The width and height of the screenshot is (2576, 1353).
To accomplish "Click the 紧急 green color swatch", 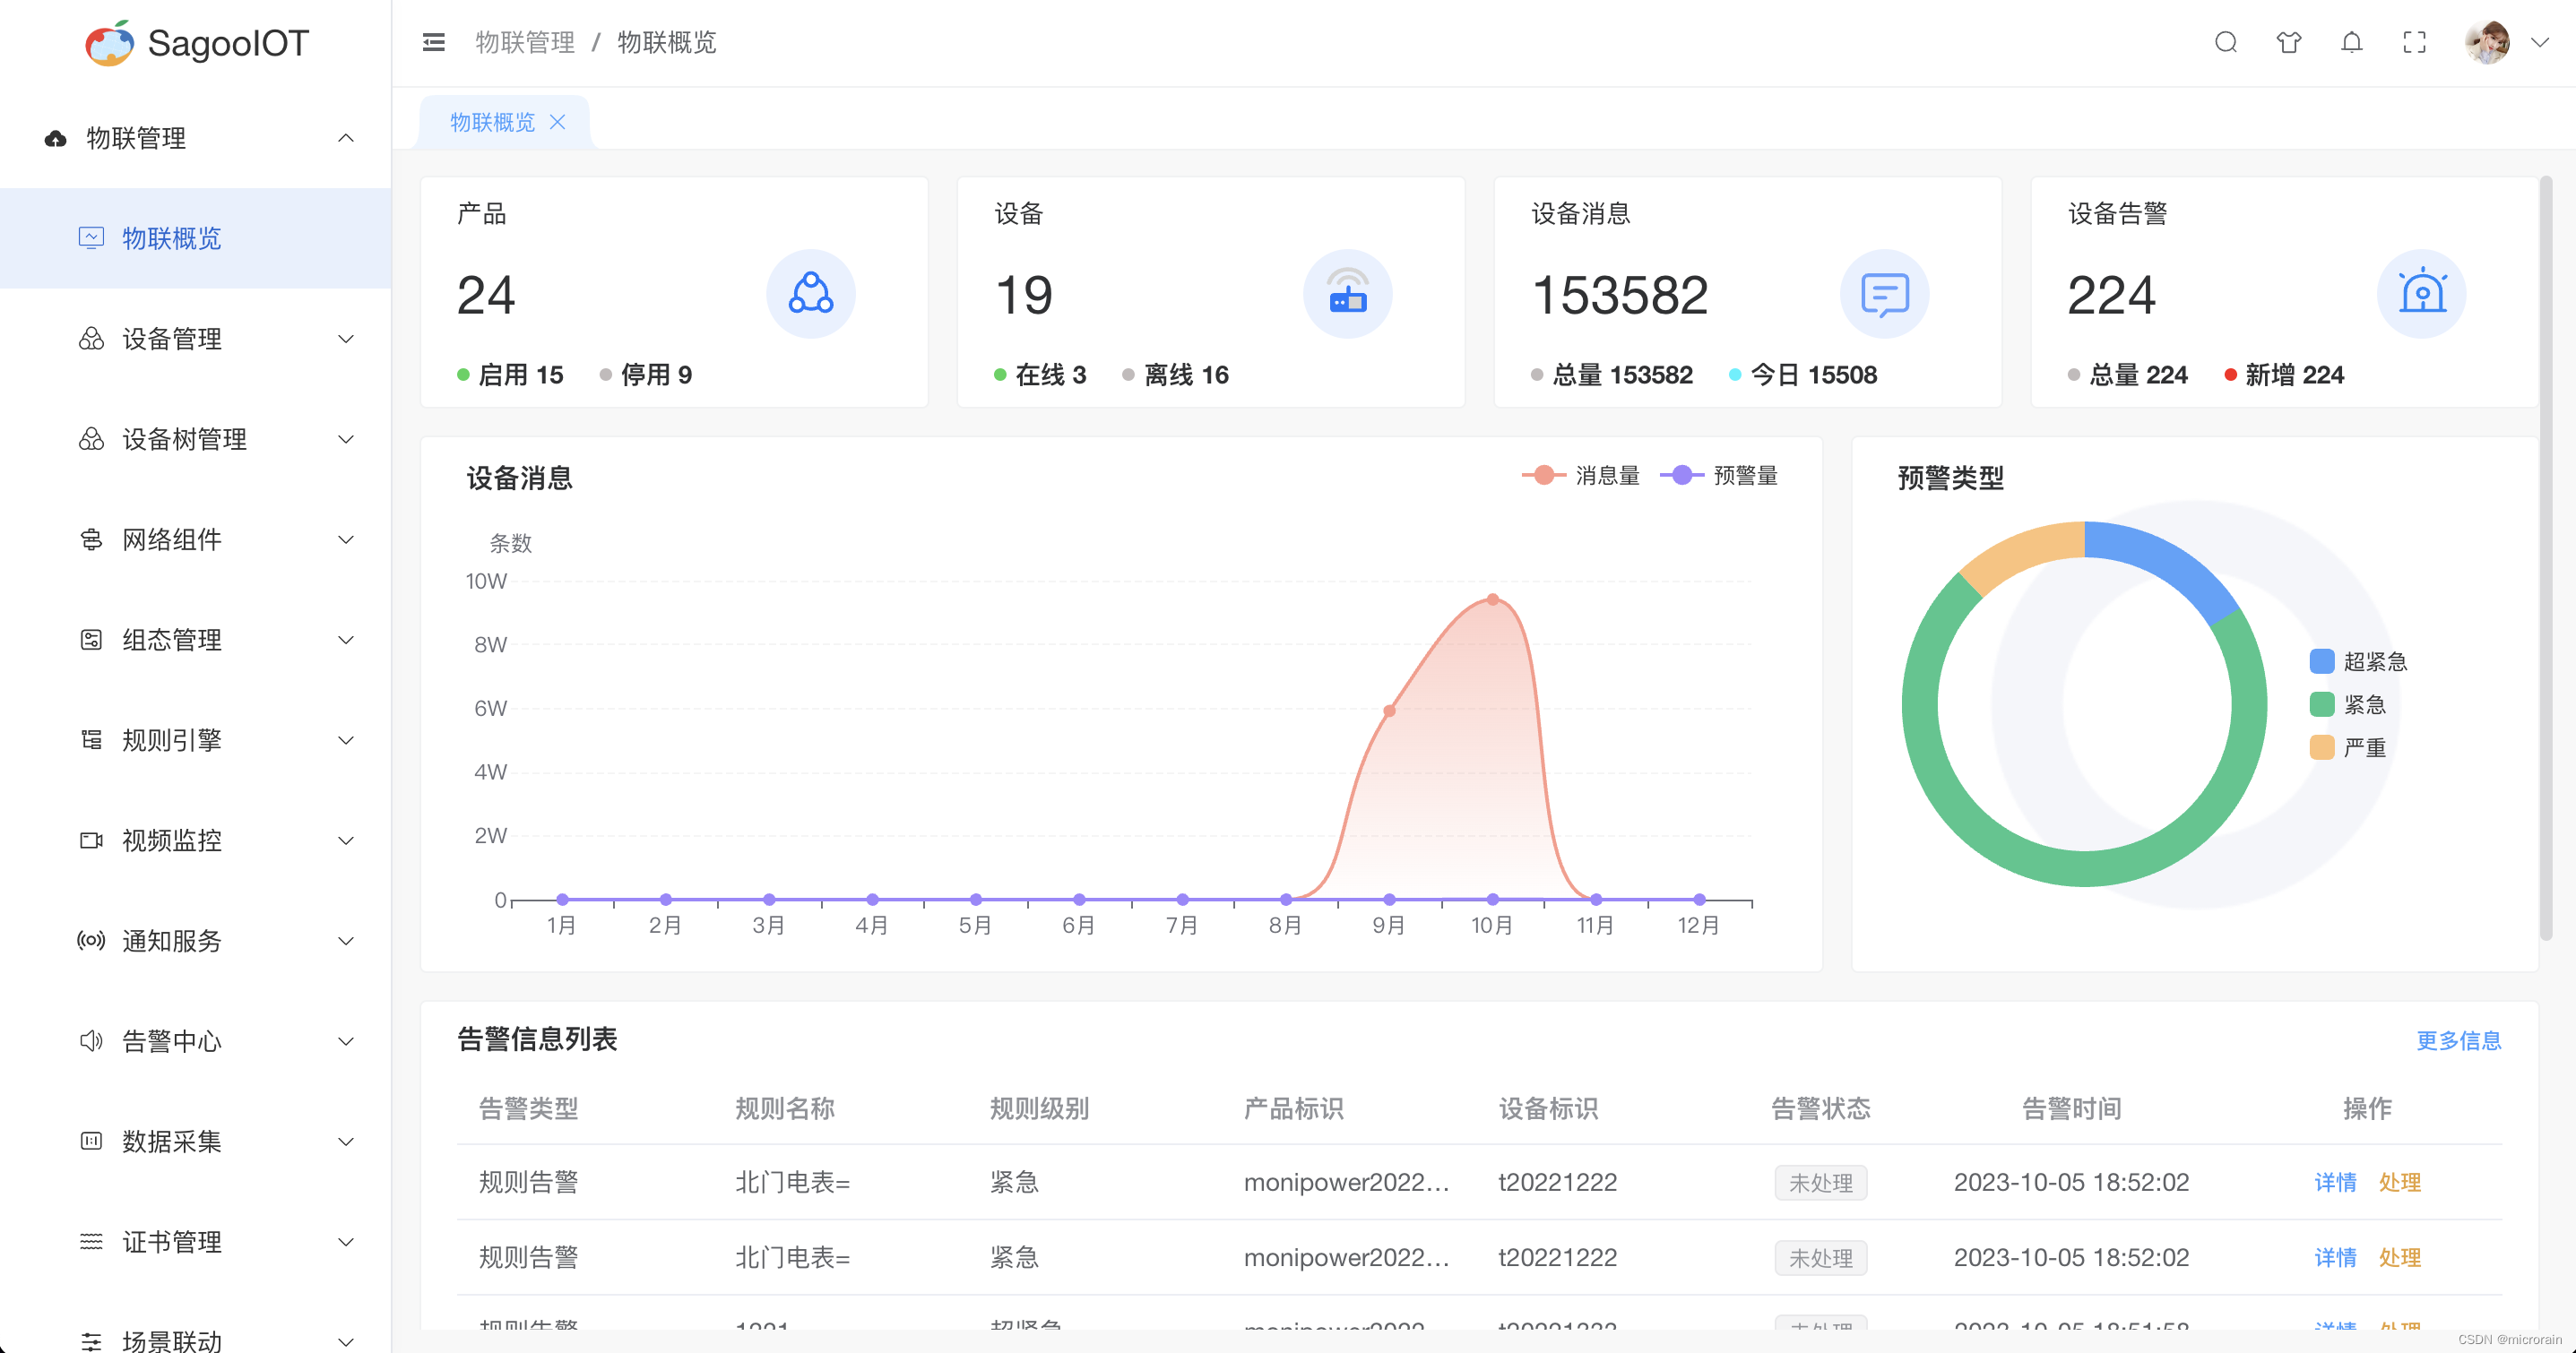I will [x=2322, y=705].
